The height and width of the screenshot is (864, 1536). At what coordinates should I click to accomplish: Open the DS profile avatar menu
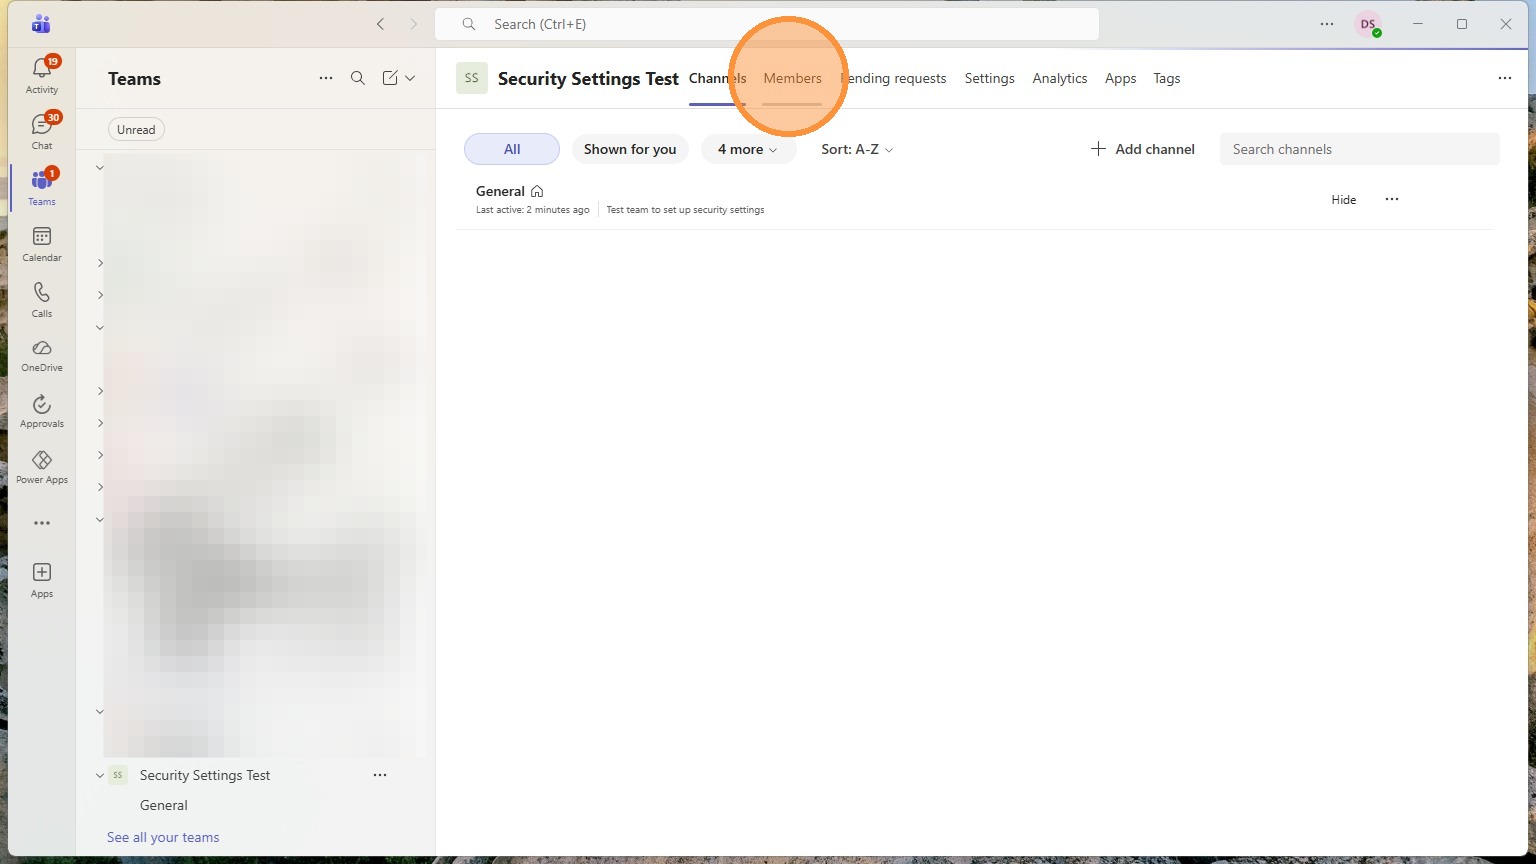coord(1368,24)
